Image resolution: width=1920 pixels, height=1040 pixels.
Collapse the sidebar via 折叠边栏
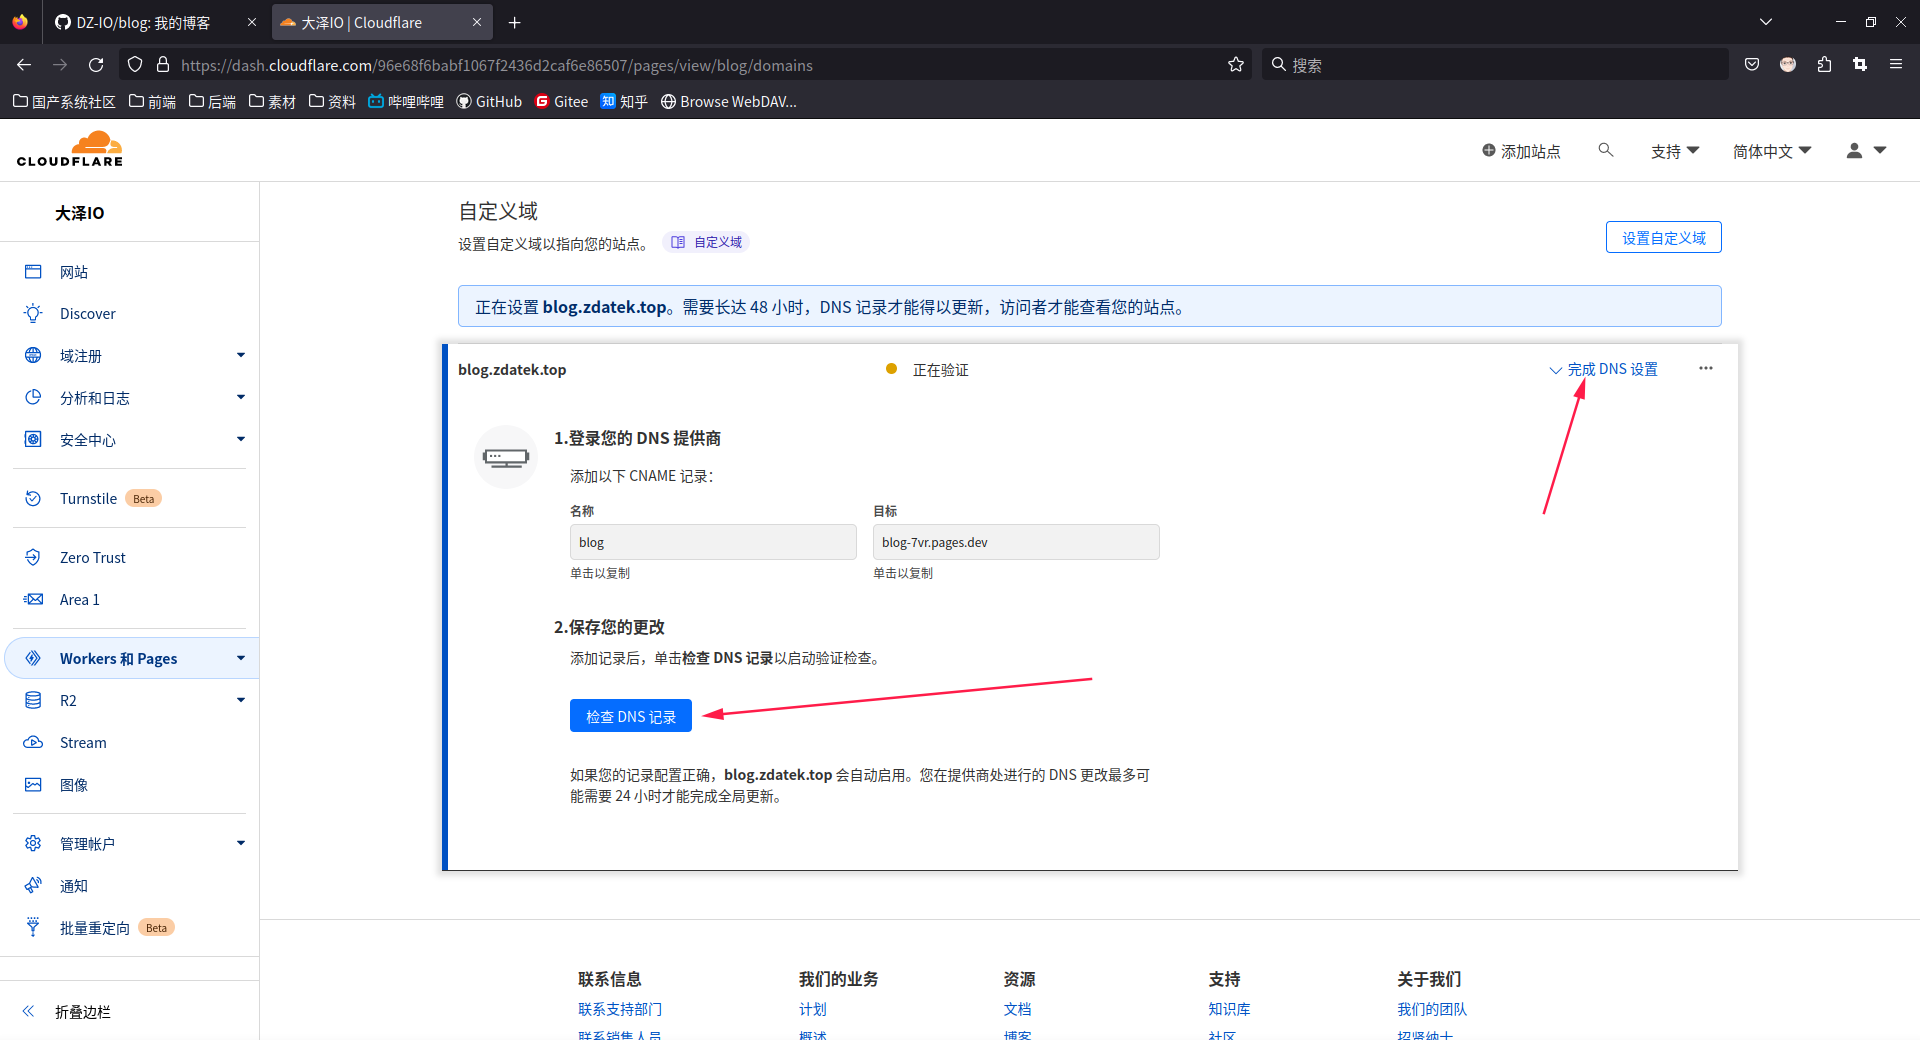[82, 1012]
